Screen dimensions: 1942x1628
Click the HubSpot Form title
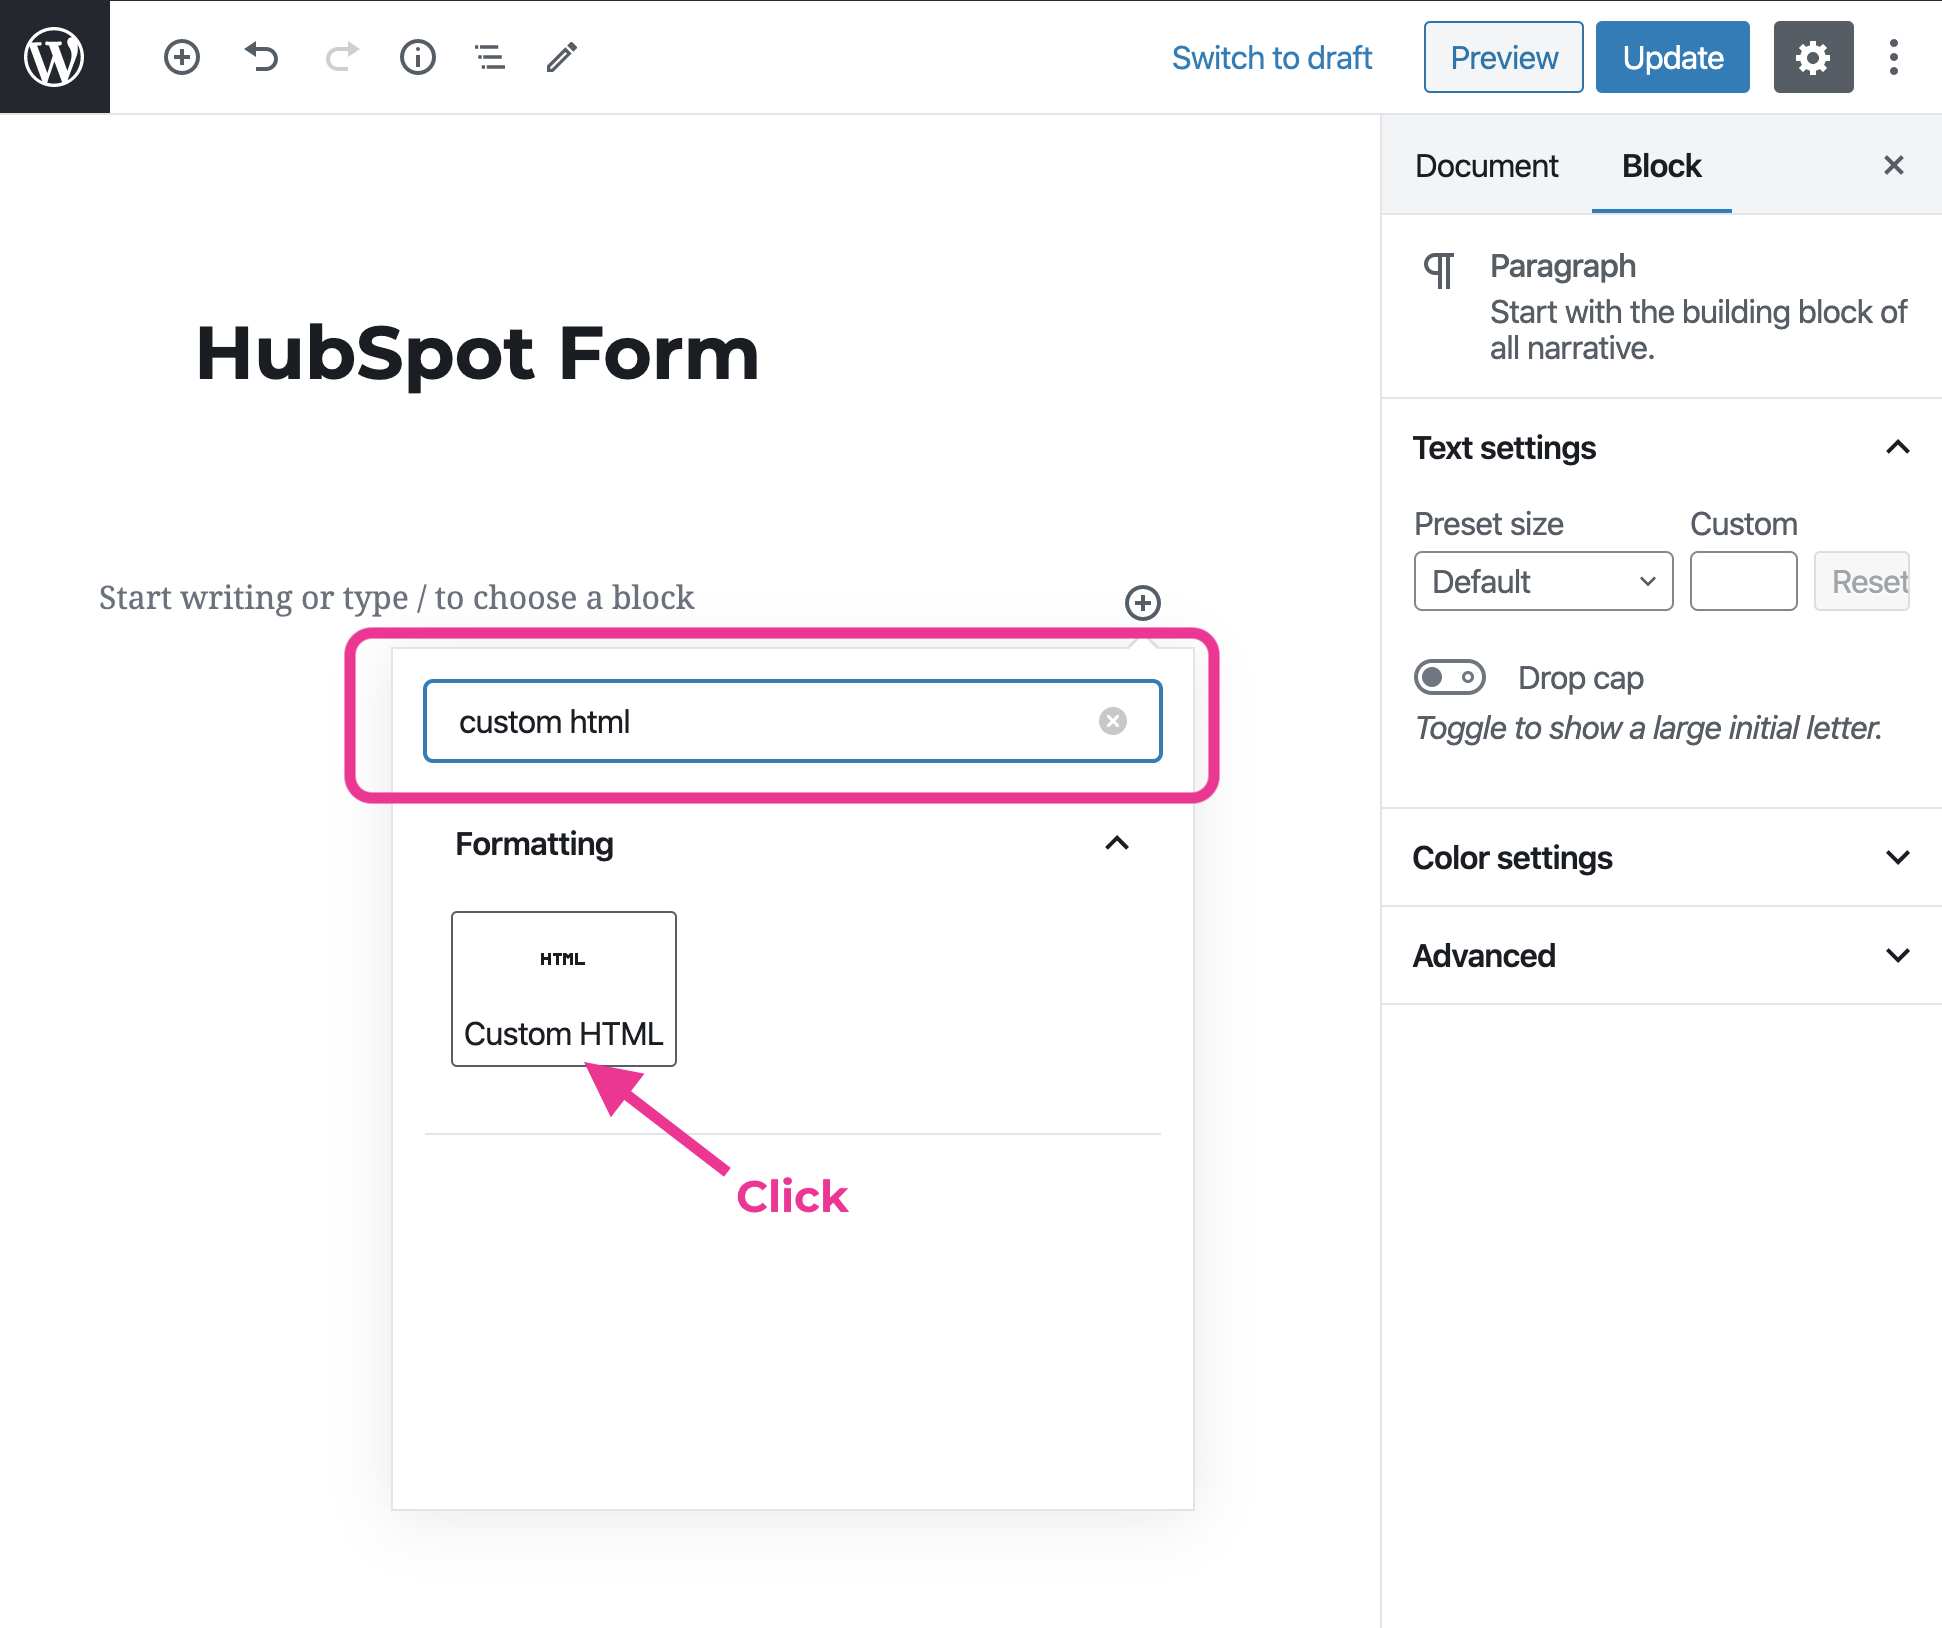coord(478,354)
